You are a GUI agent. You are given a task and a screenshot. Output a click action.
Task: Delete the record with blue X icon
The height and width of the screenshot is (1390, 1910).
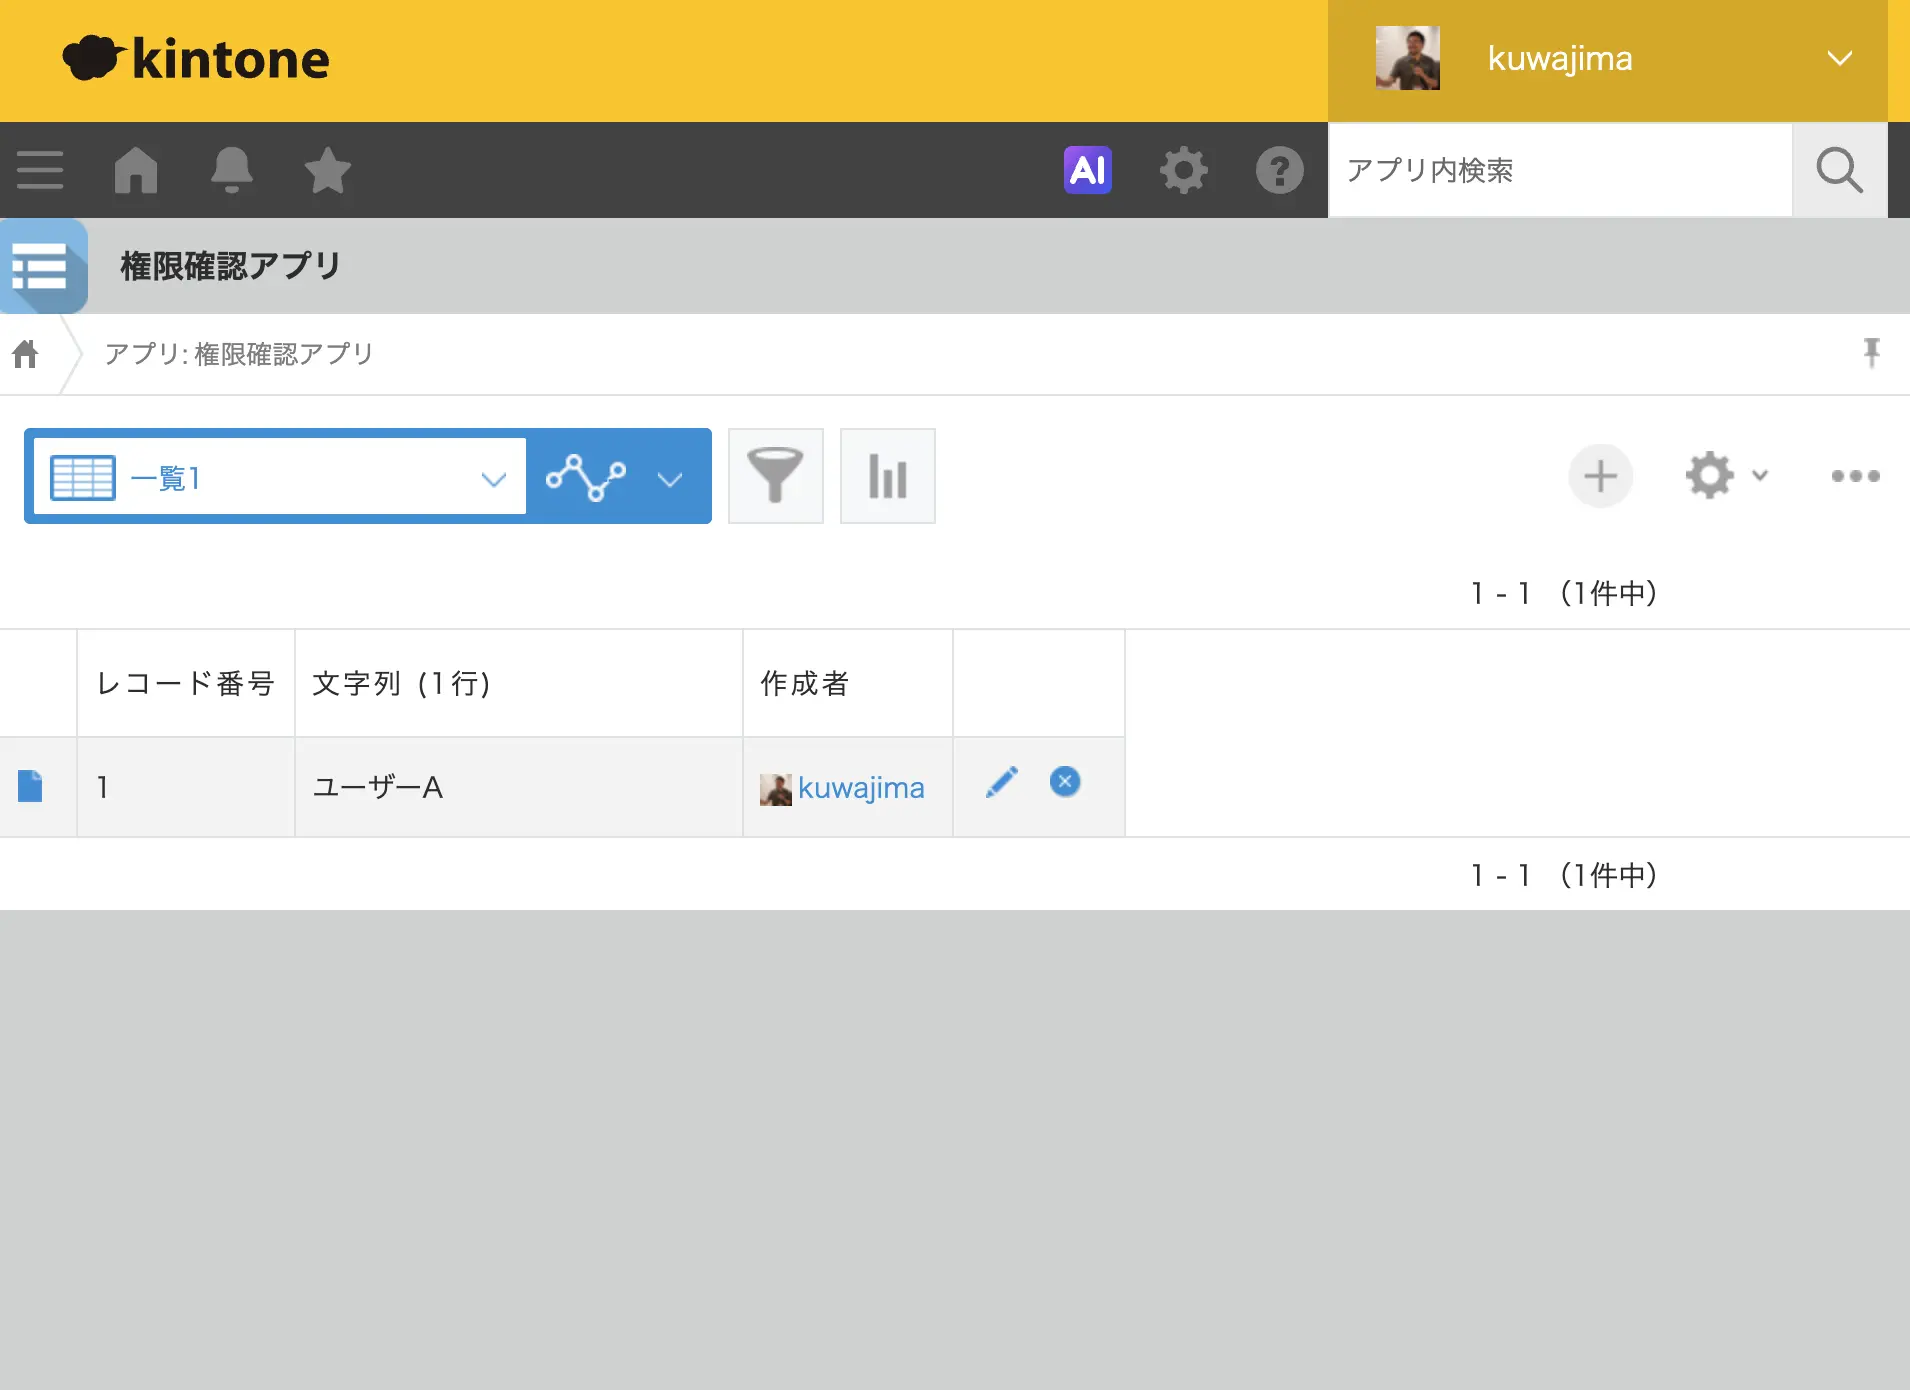coord(1065,781)
